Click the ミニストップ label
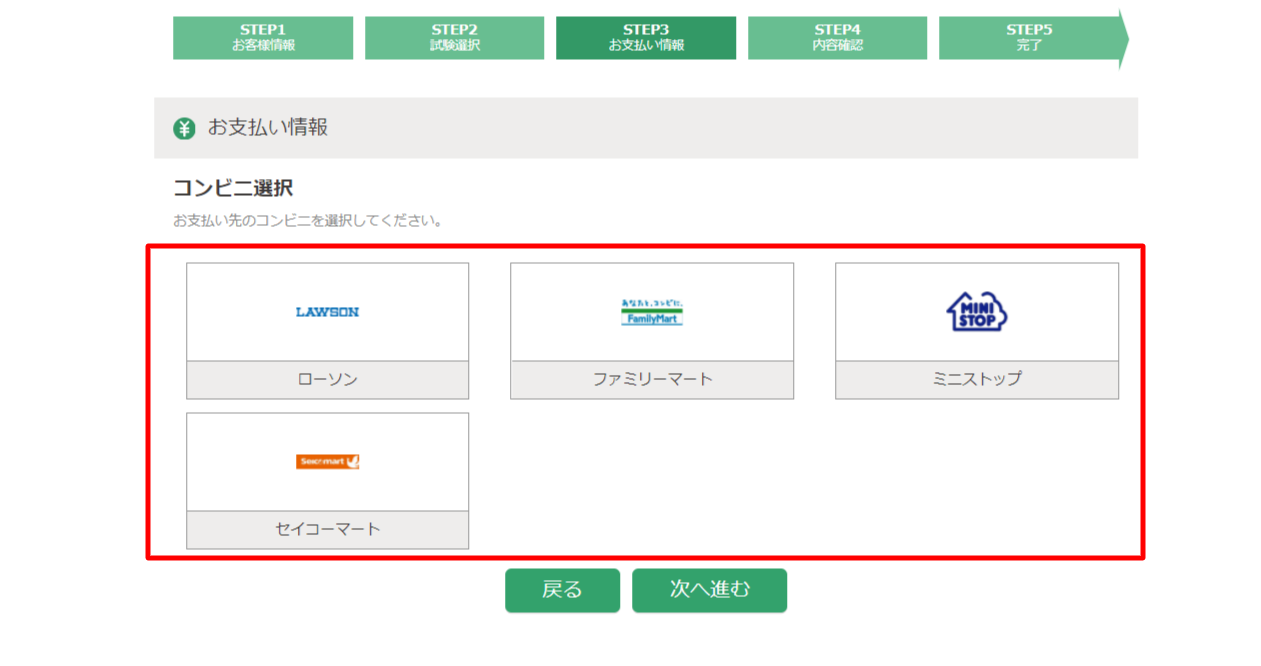1261x666 pixels. coord(977,380)
